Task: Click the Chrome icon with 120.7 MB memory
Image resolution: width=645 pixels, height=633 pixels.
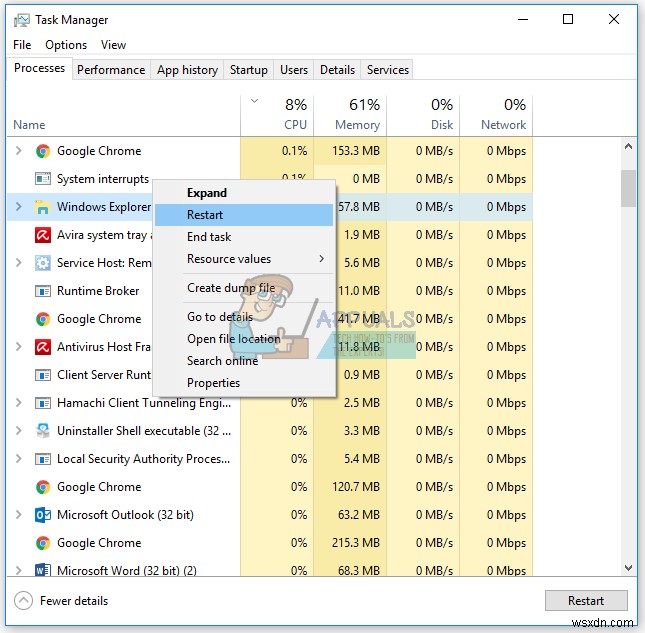Action: (43, 487)
